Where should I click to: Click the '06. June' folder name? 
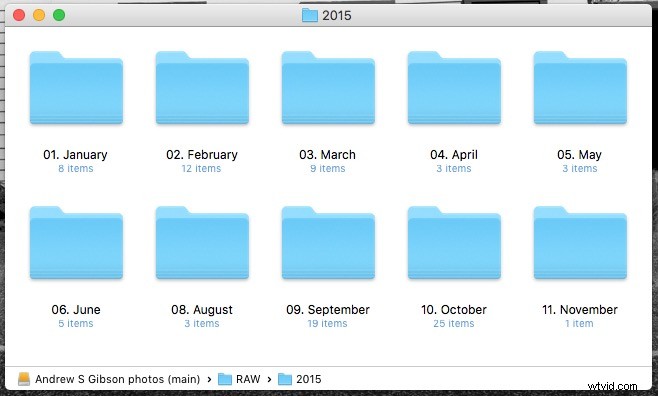click(76, 310)
